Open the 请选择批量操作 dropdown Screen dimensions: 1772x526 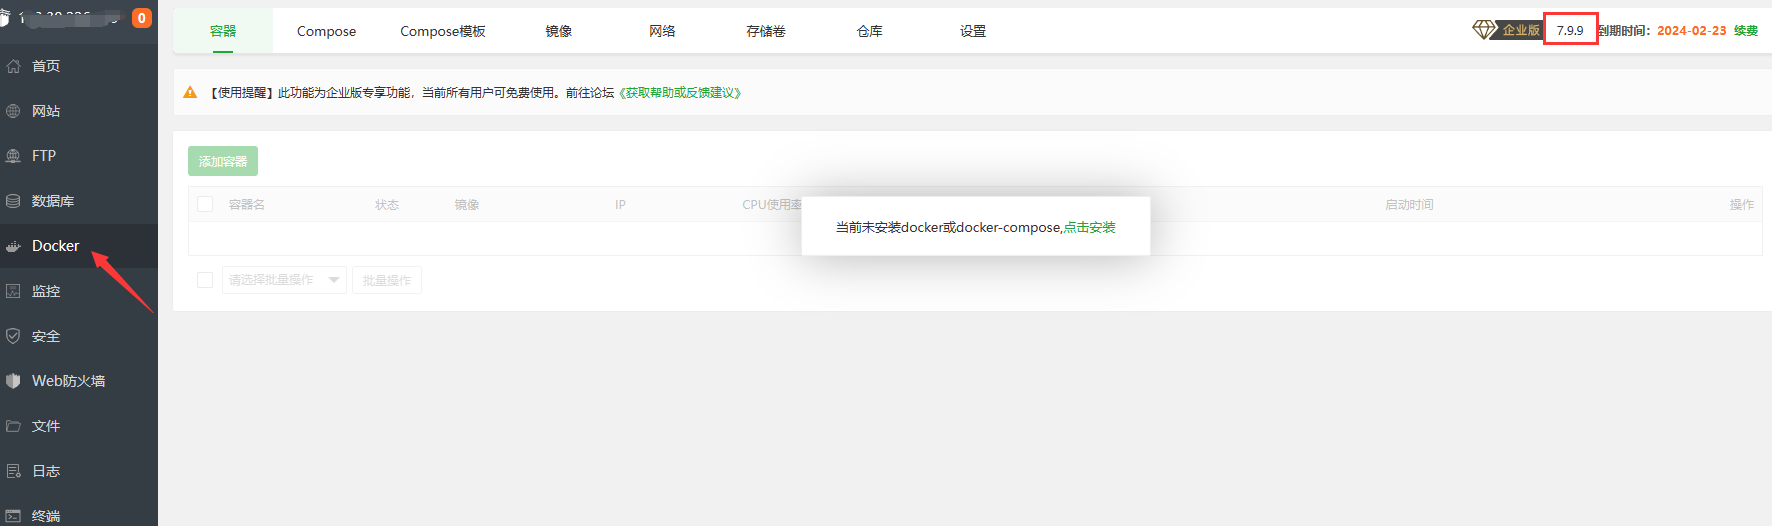tap(284, 280)
